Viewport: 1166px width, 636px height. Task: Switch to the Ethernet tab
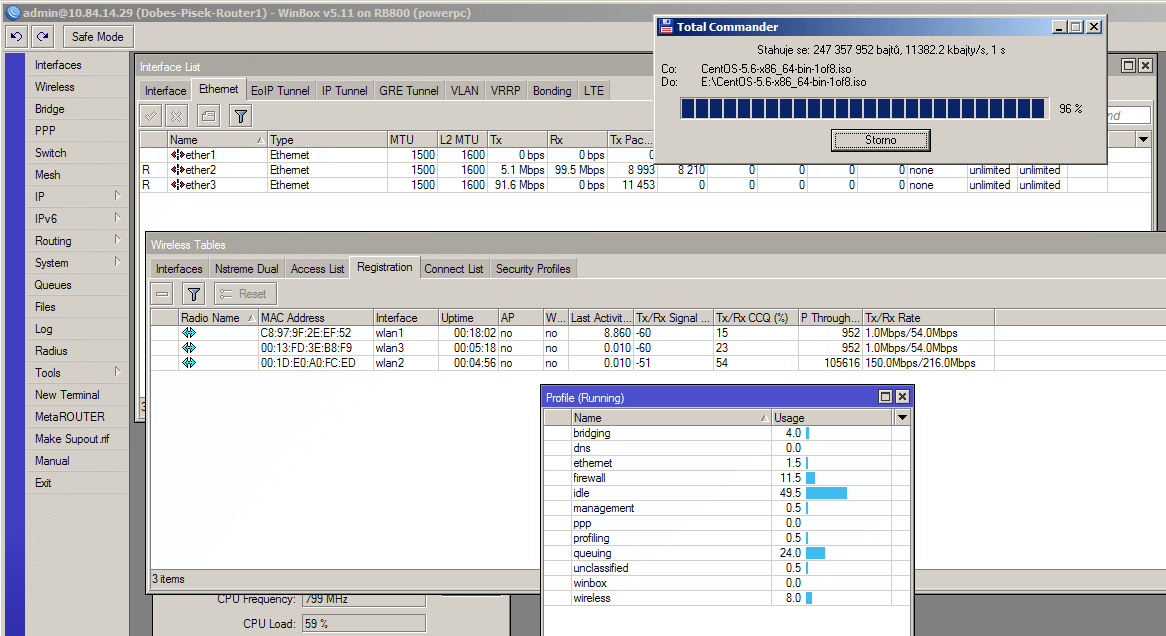218,89
